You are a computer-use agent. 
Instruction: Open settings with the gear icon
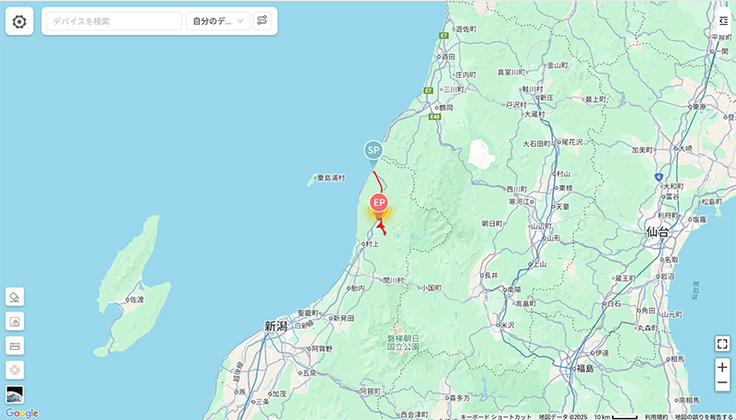pyautogui.click(x=19, y=21)
